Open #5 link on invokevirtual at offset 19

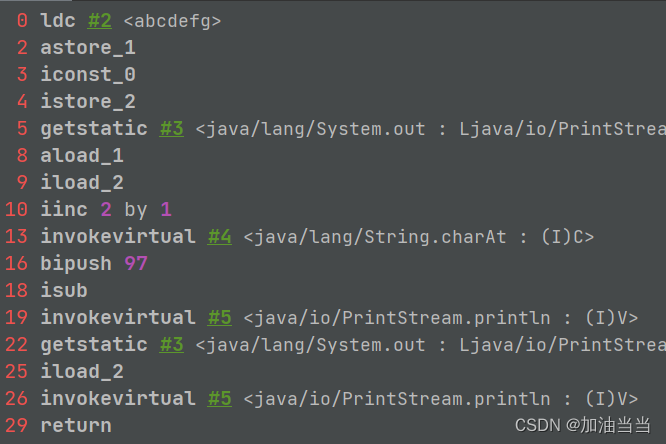[219, 317]
